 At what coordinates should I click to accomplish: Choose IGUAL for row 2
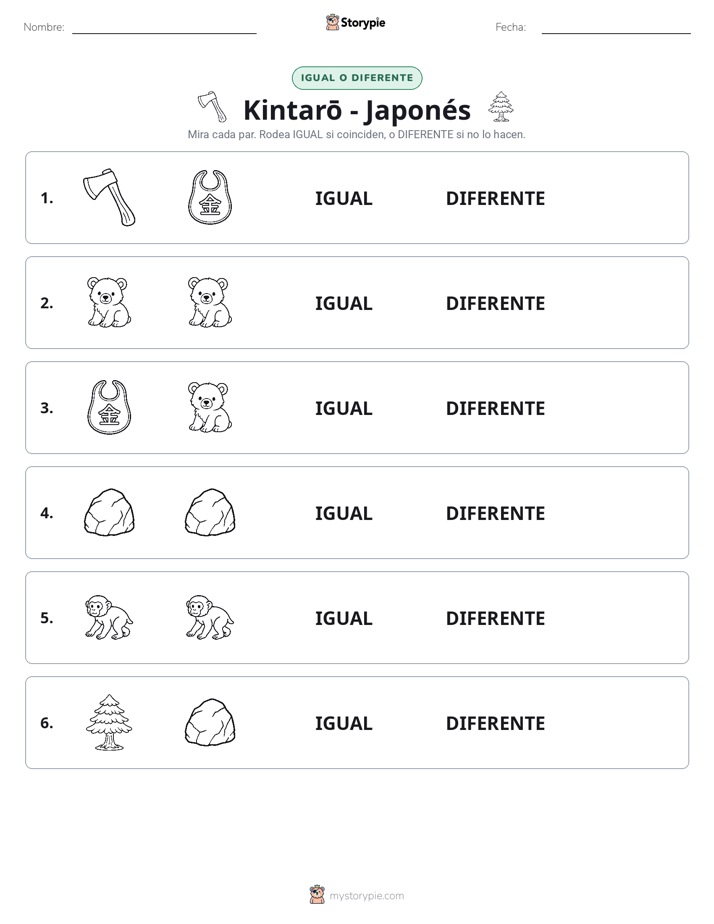click(x=343, y=303)
